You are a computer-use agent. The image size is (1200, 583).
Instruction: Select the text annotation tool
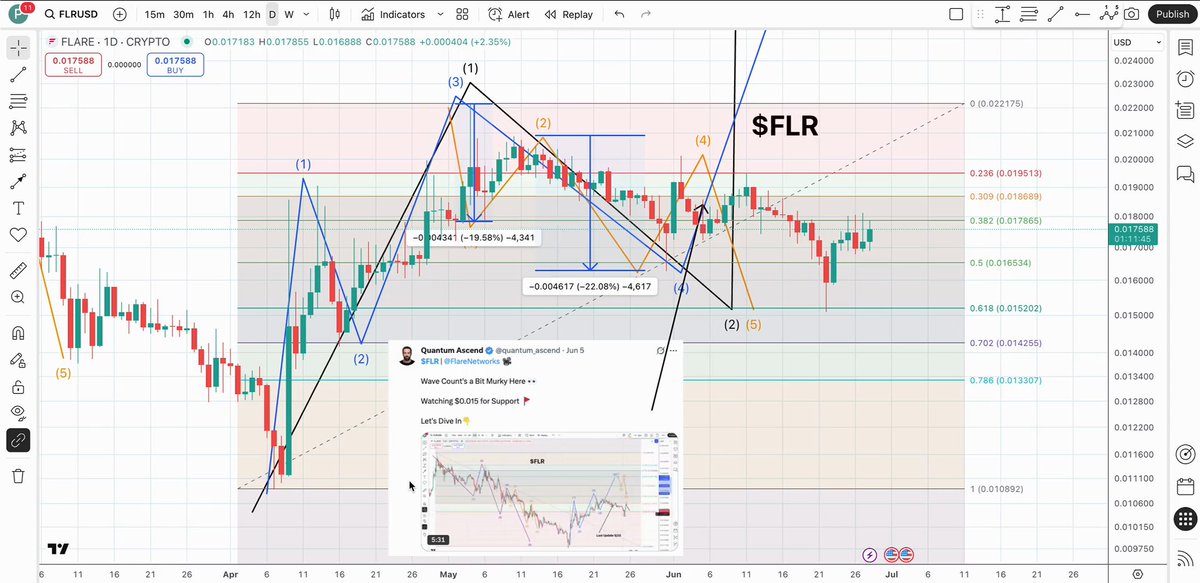point(18,208)
